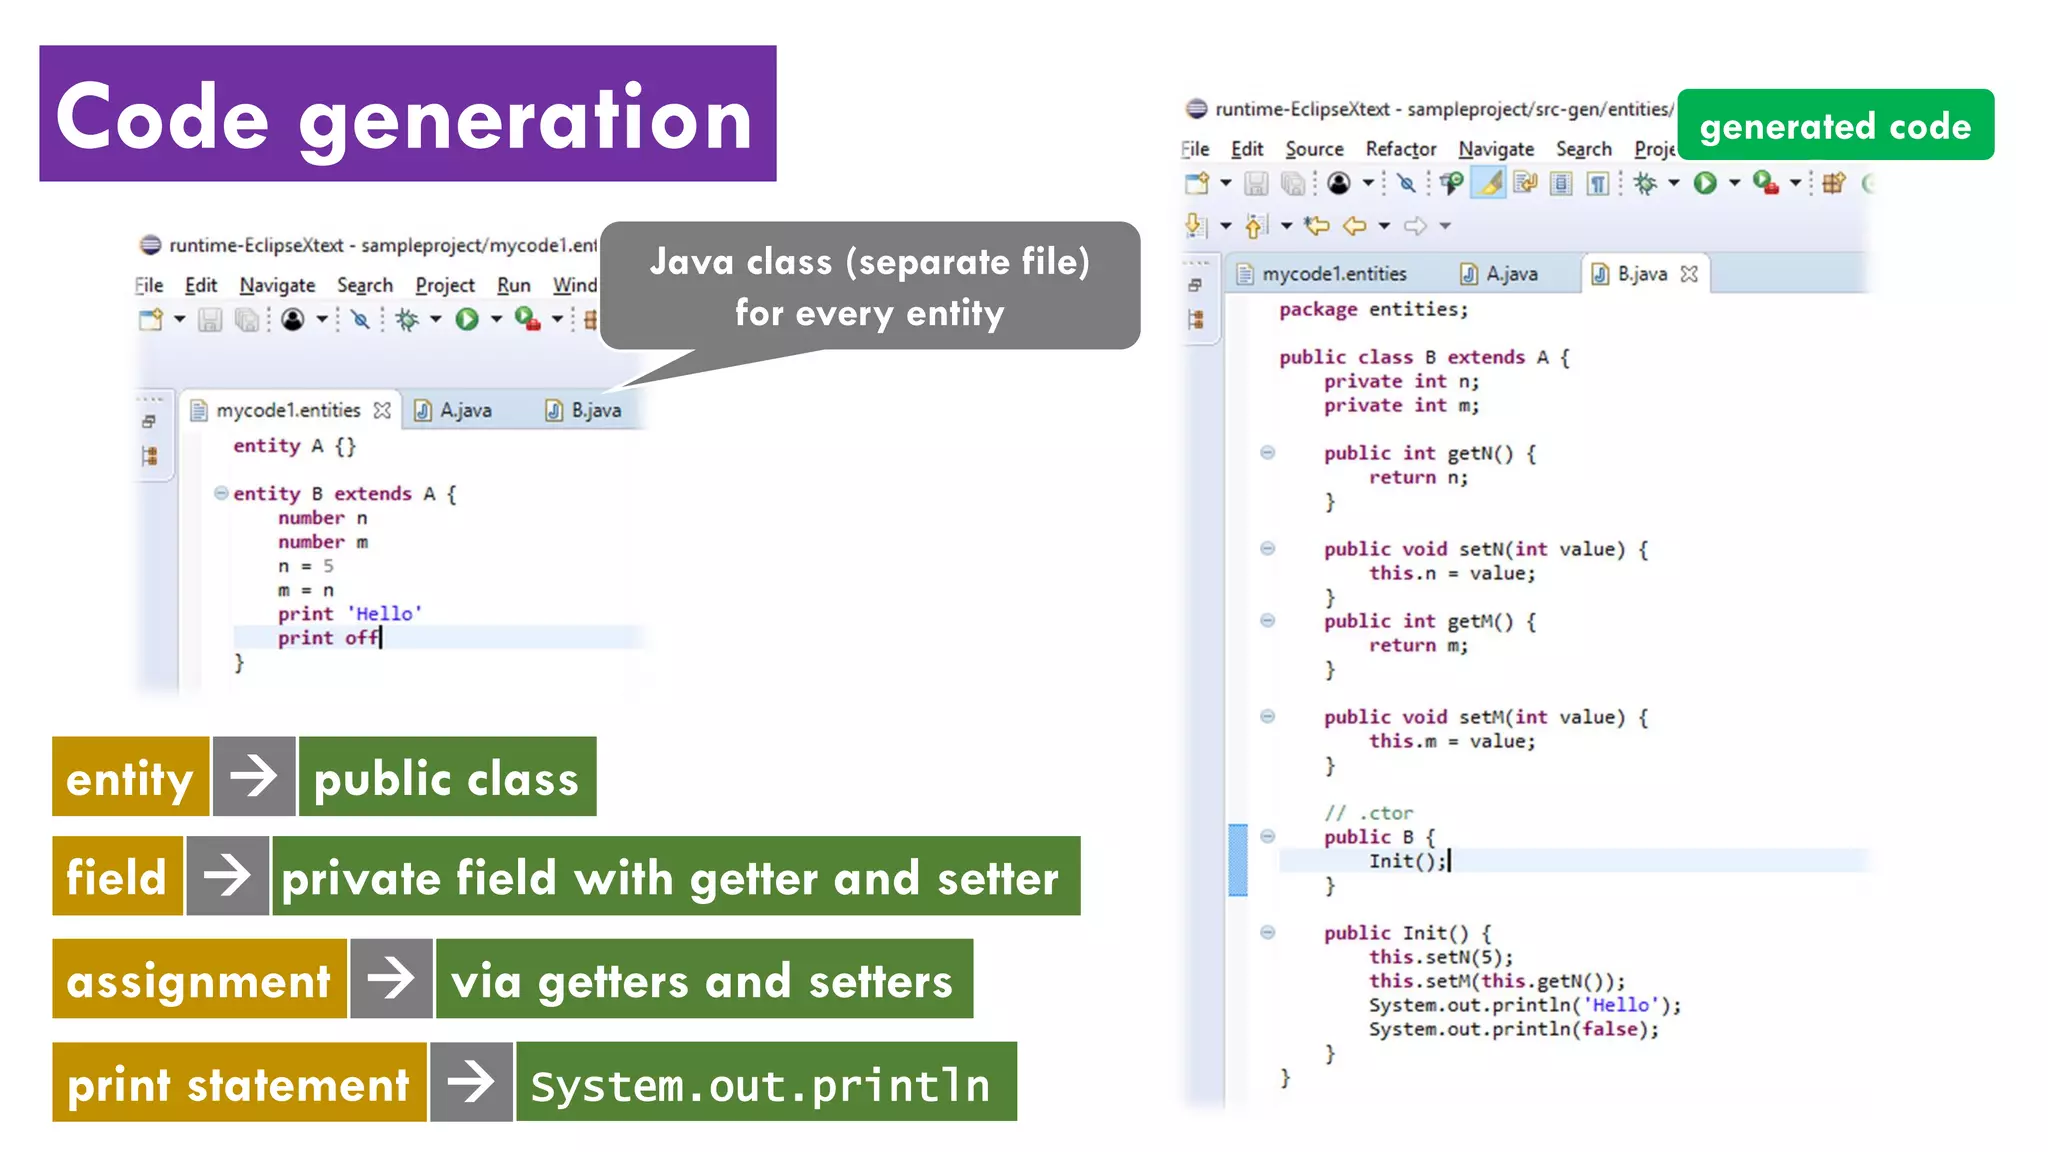
Task: Open the New dropdown arrow in left Eclipse window
Action: [180, 320]
